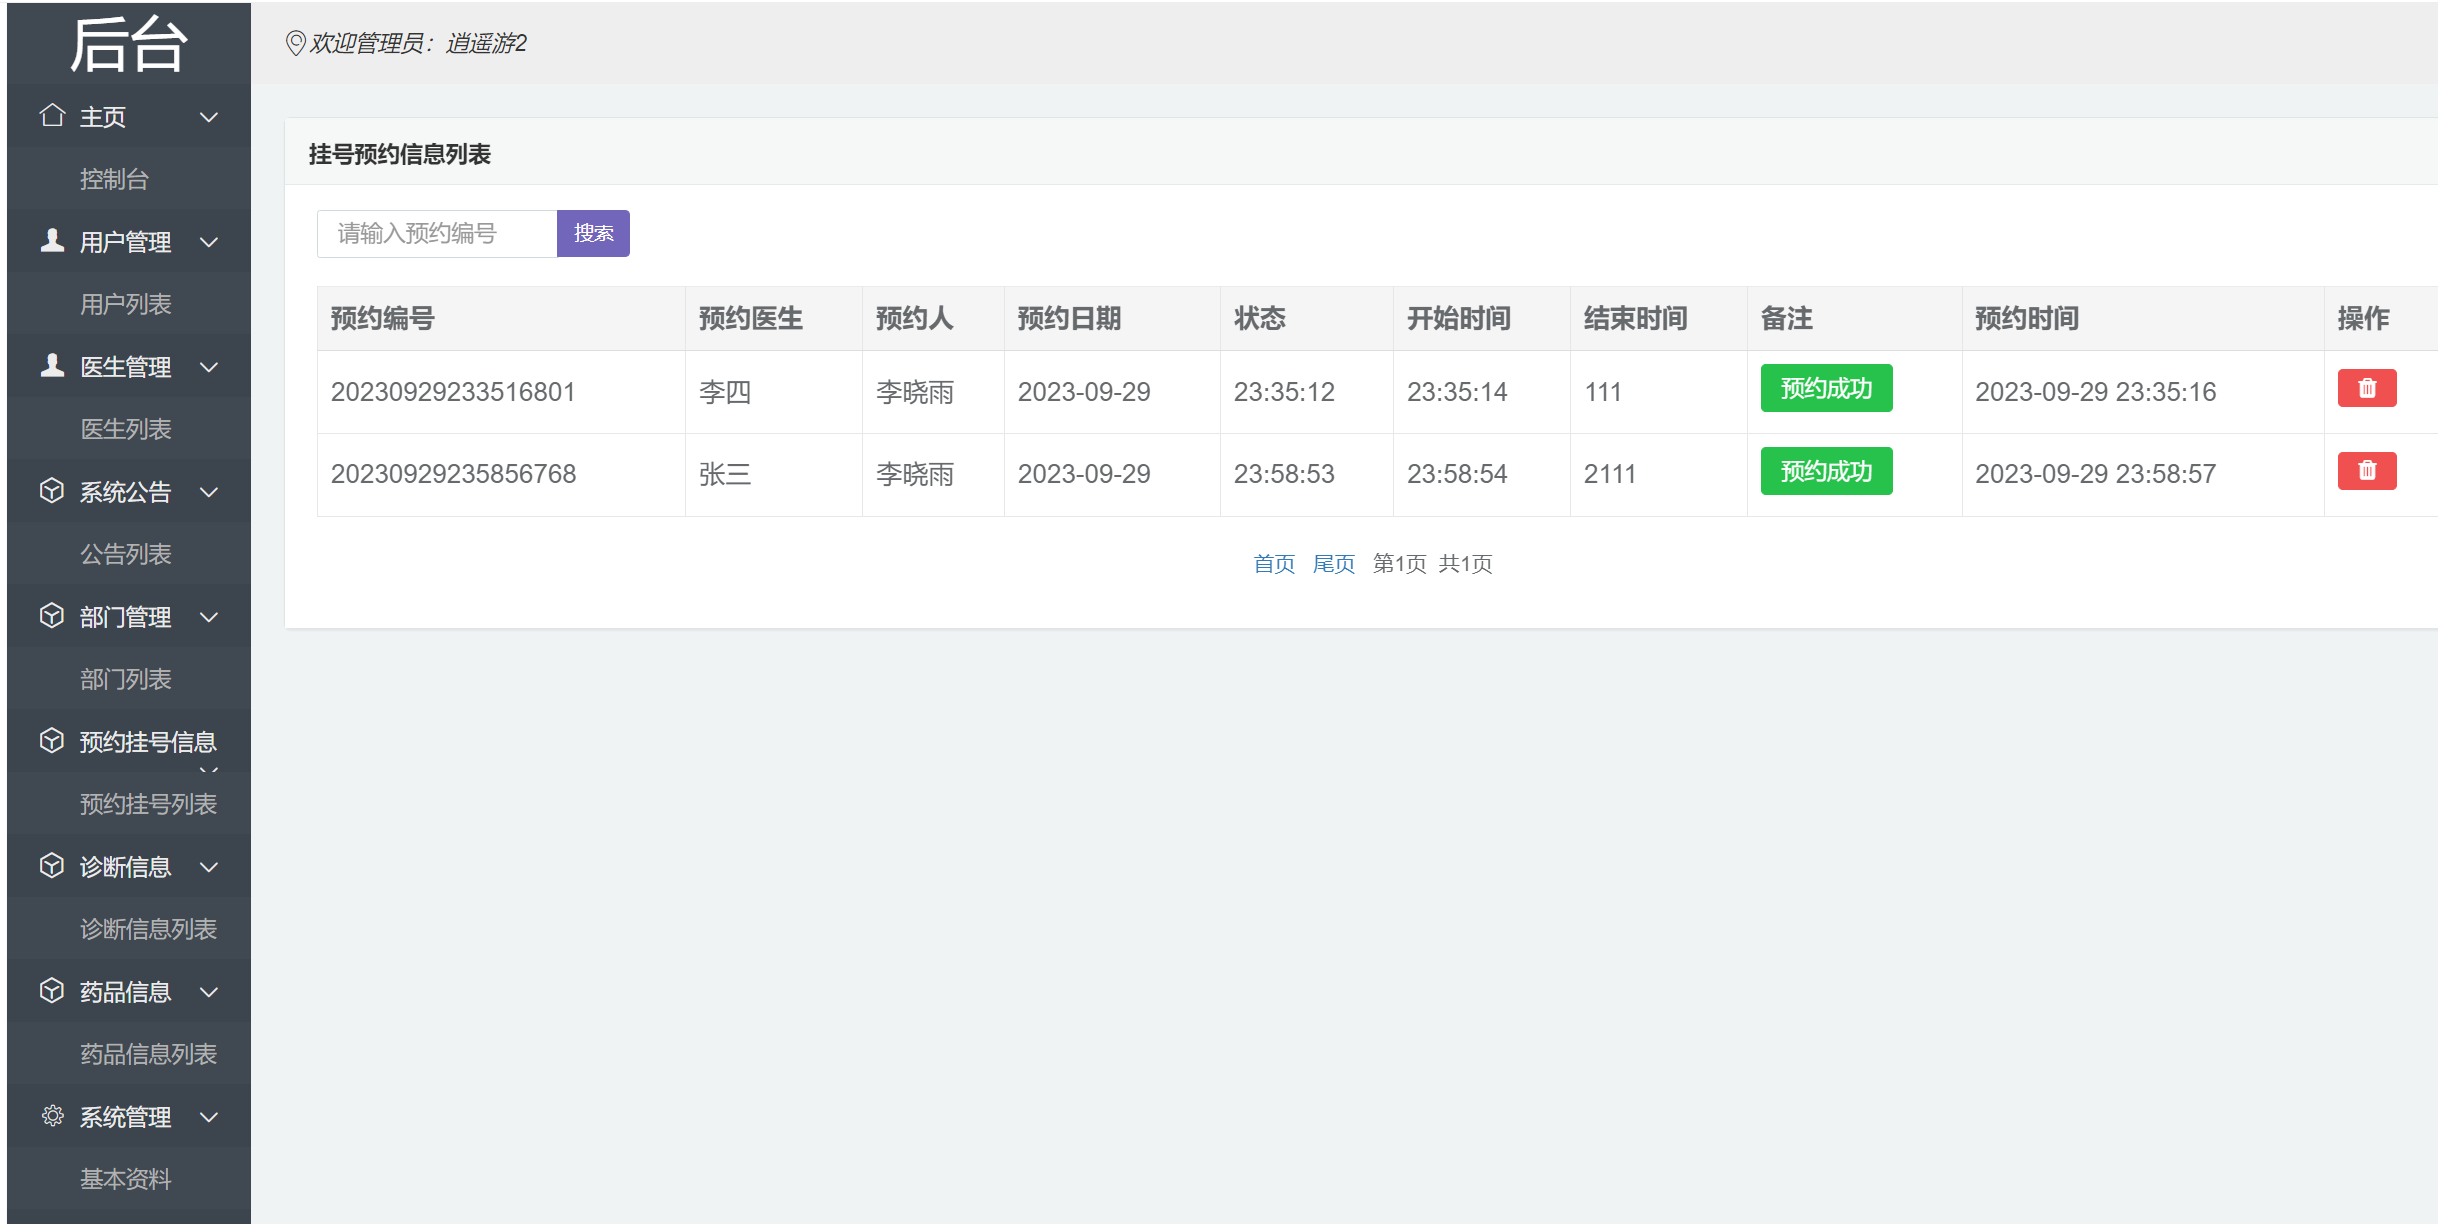Expand the 诊断信息 section chevron
Image resolution: width=2438 pixels, height=1224 pixels.
coord(209,867)
